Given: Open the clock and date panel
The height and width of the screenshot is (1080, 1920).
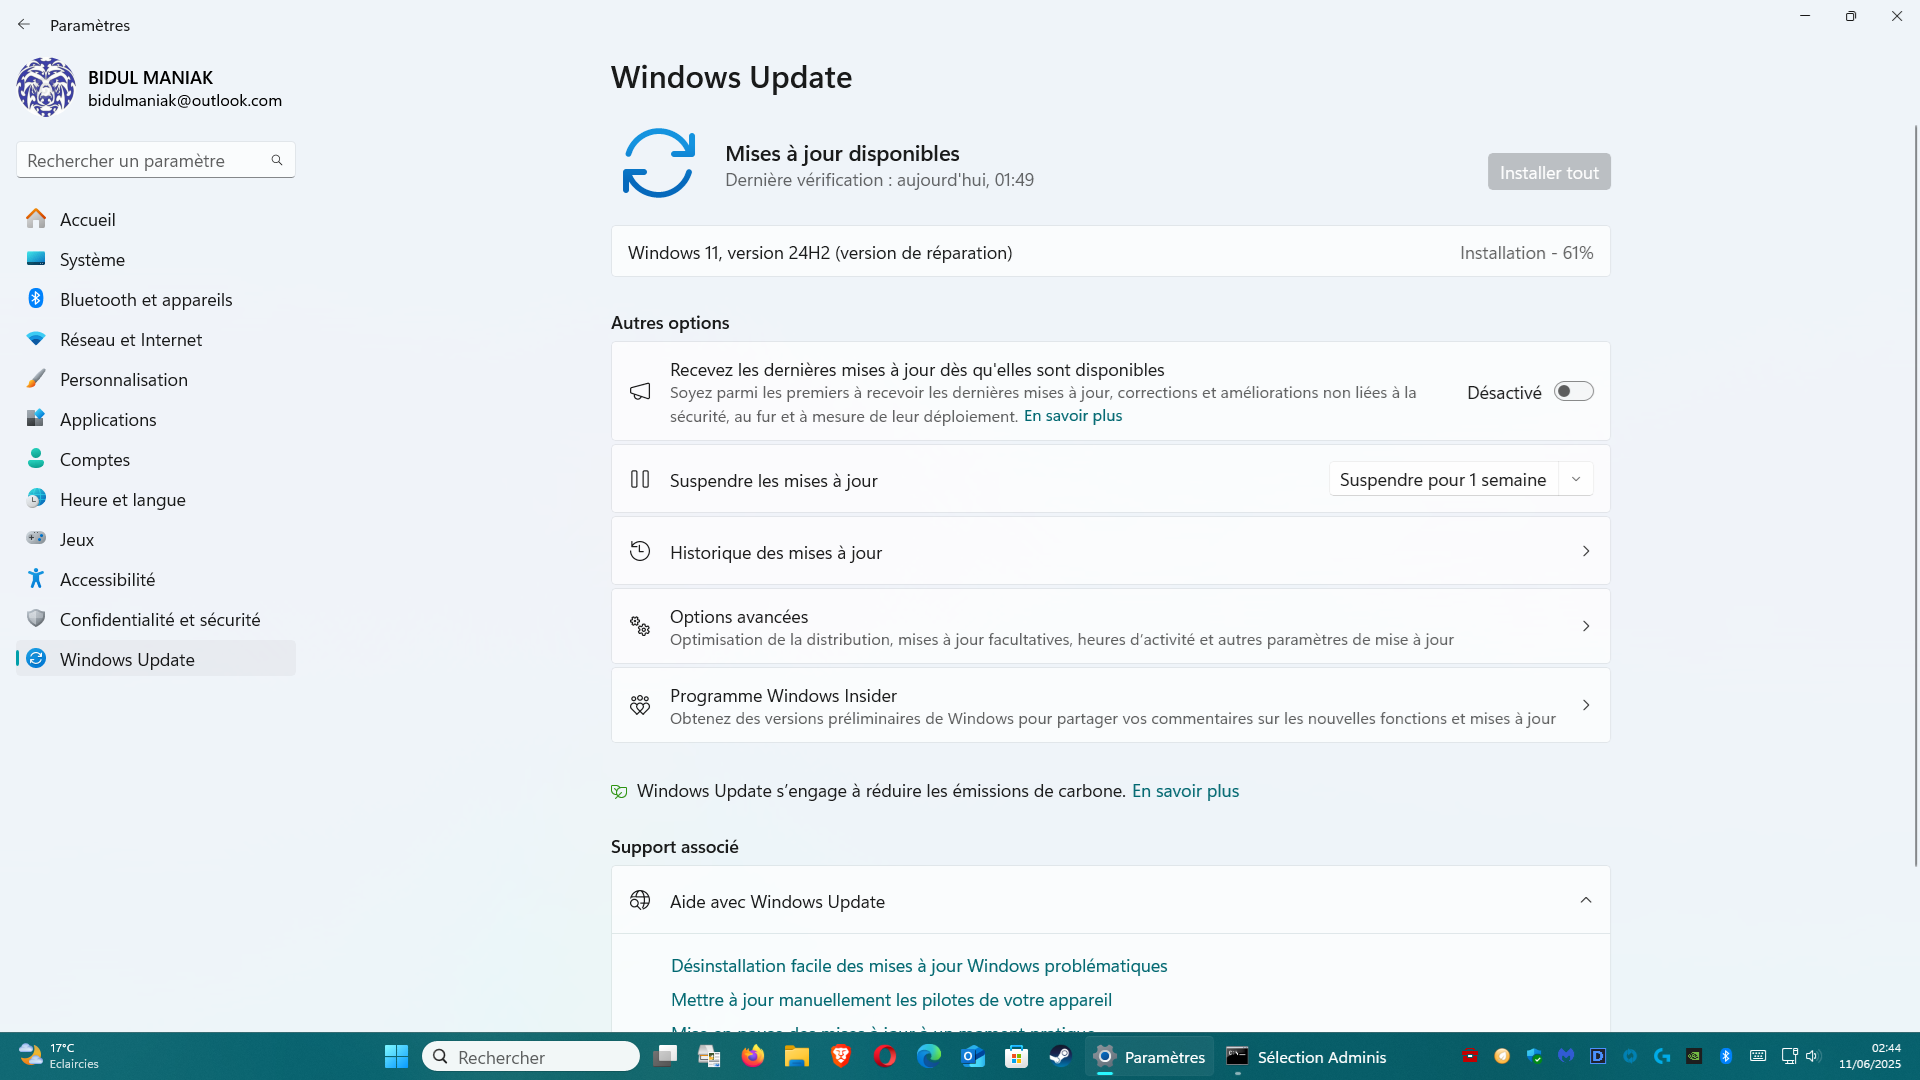Looking at the screenshot, I should [1870, 1056].
